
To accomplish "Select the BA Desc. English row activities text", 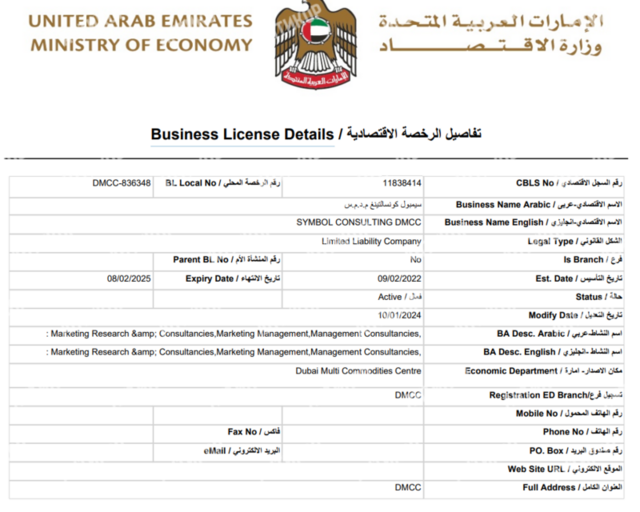I will (x=233, y=352).
